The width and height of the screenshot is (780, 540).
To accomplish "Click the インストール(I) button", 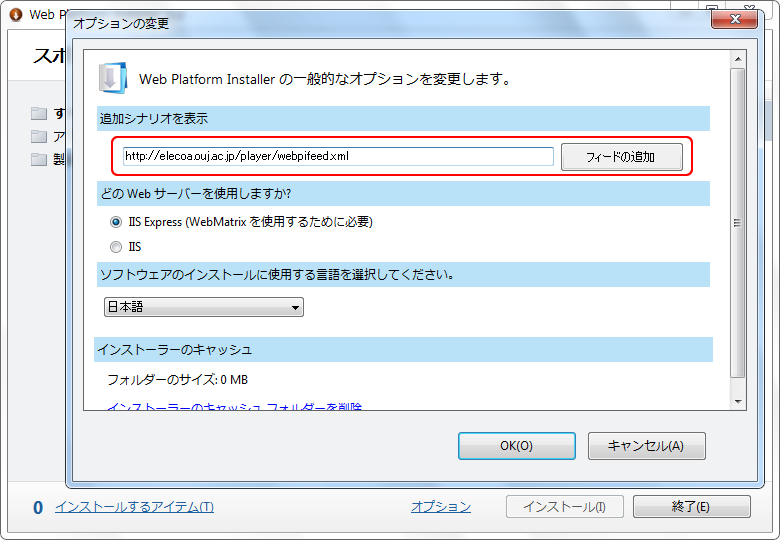I will pos(565,507).
